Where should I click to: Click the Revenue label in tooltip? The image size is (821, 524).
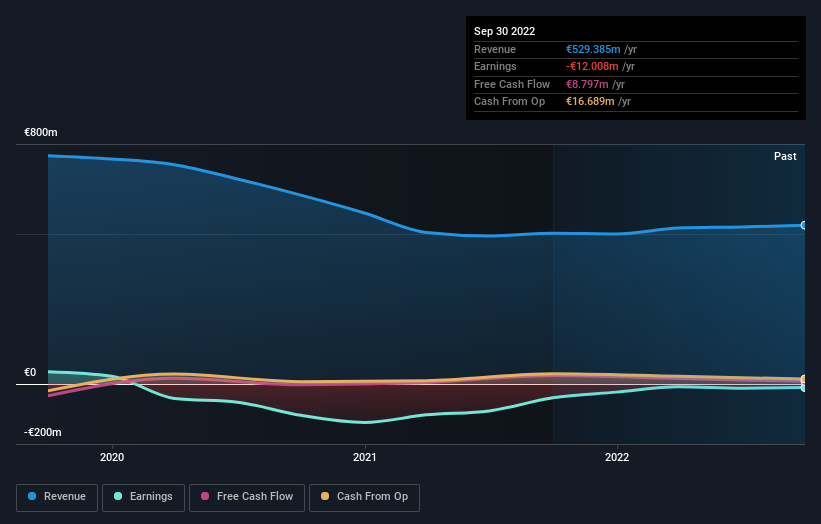click(x=495, y=49)
